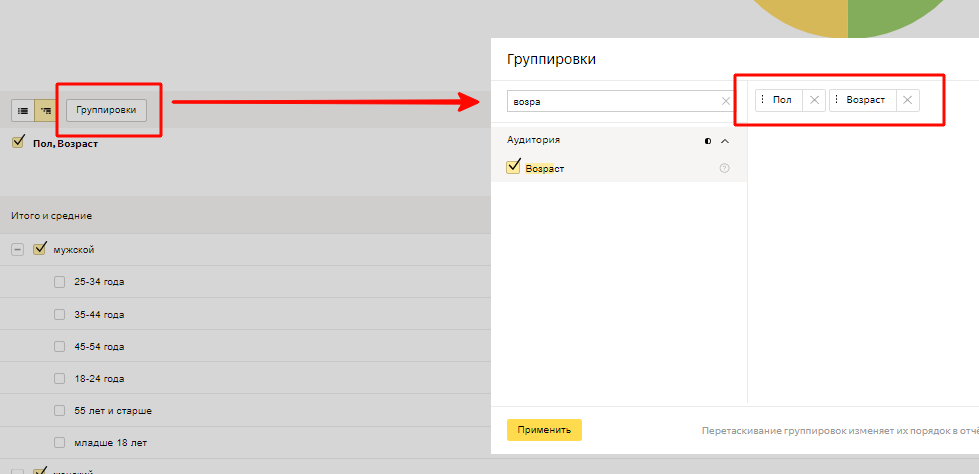Click the grouping search input field
This screenshot has width=979, height=474.
click(x=612, y=101)
